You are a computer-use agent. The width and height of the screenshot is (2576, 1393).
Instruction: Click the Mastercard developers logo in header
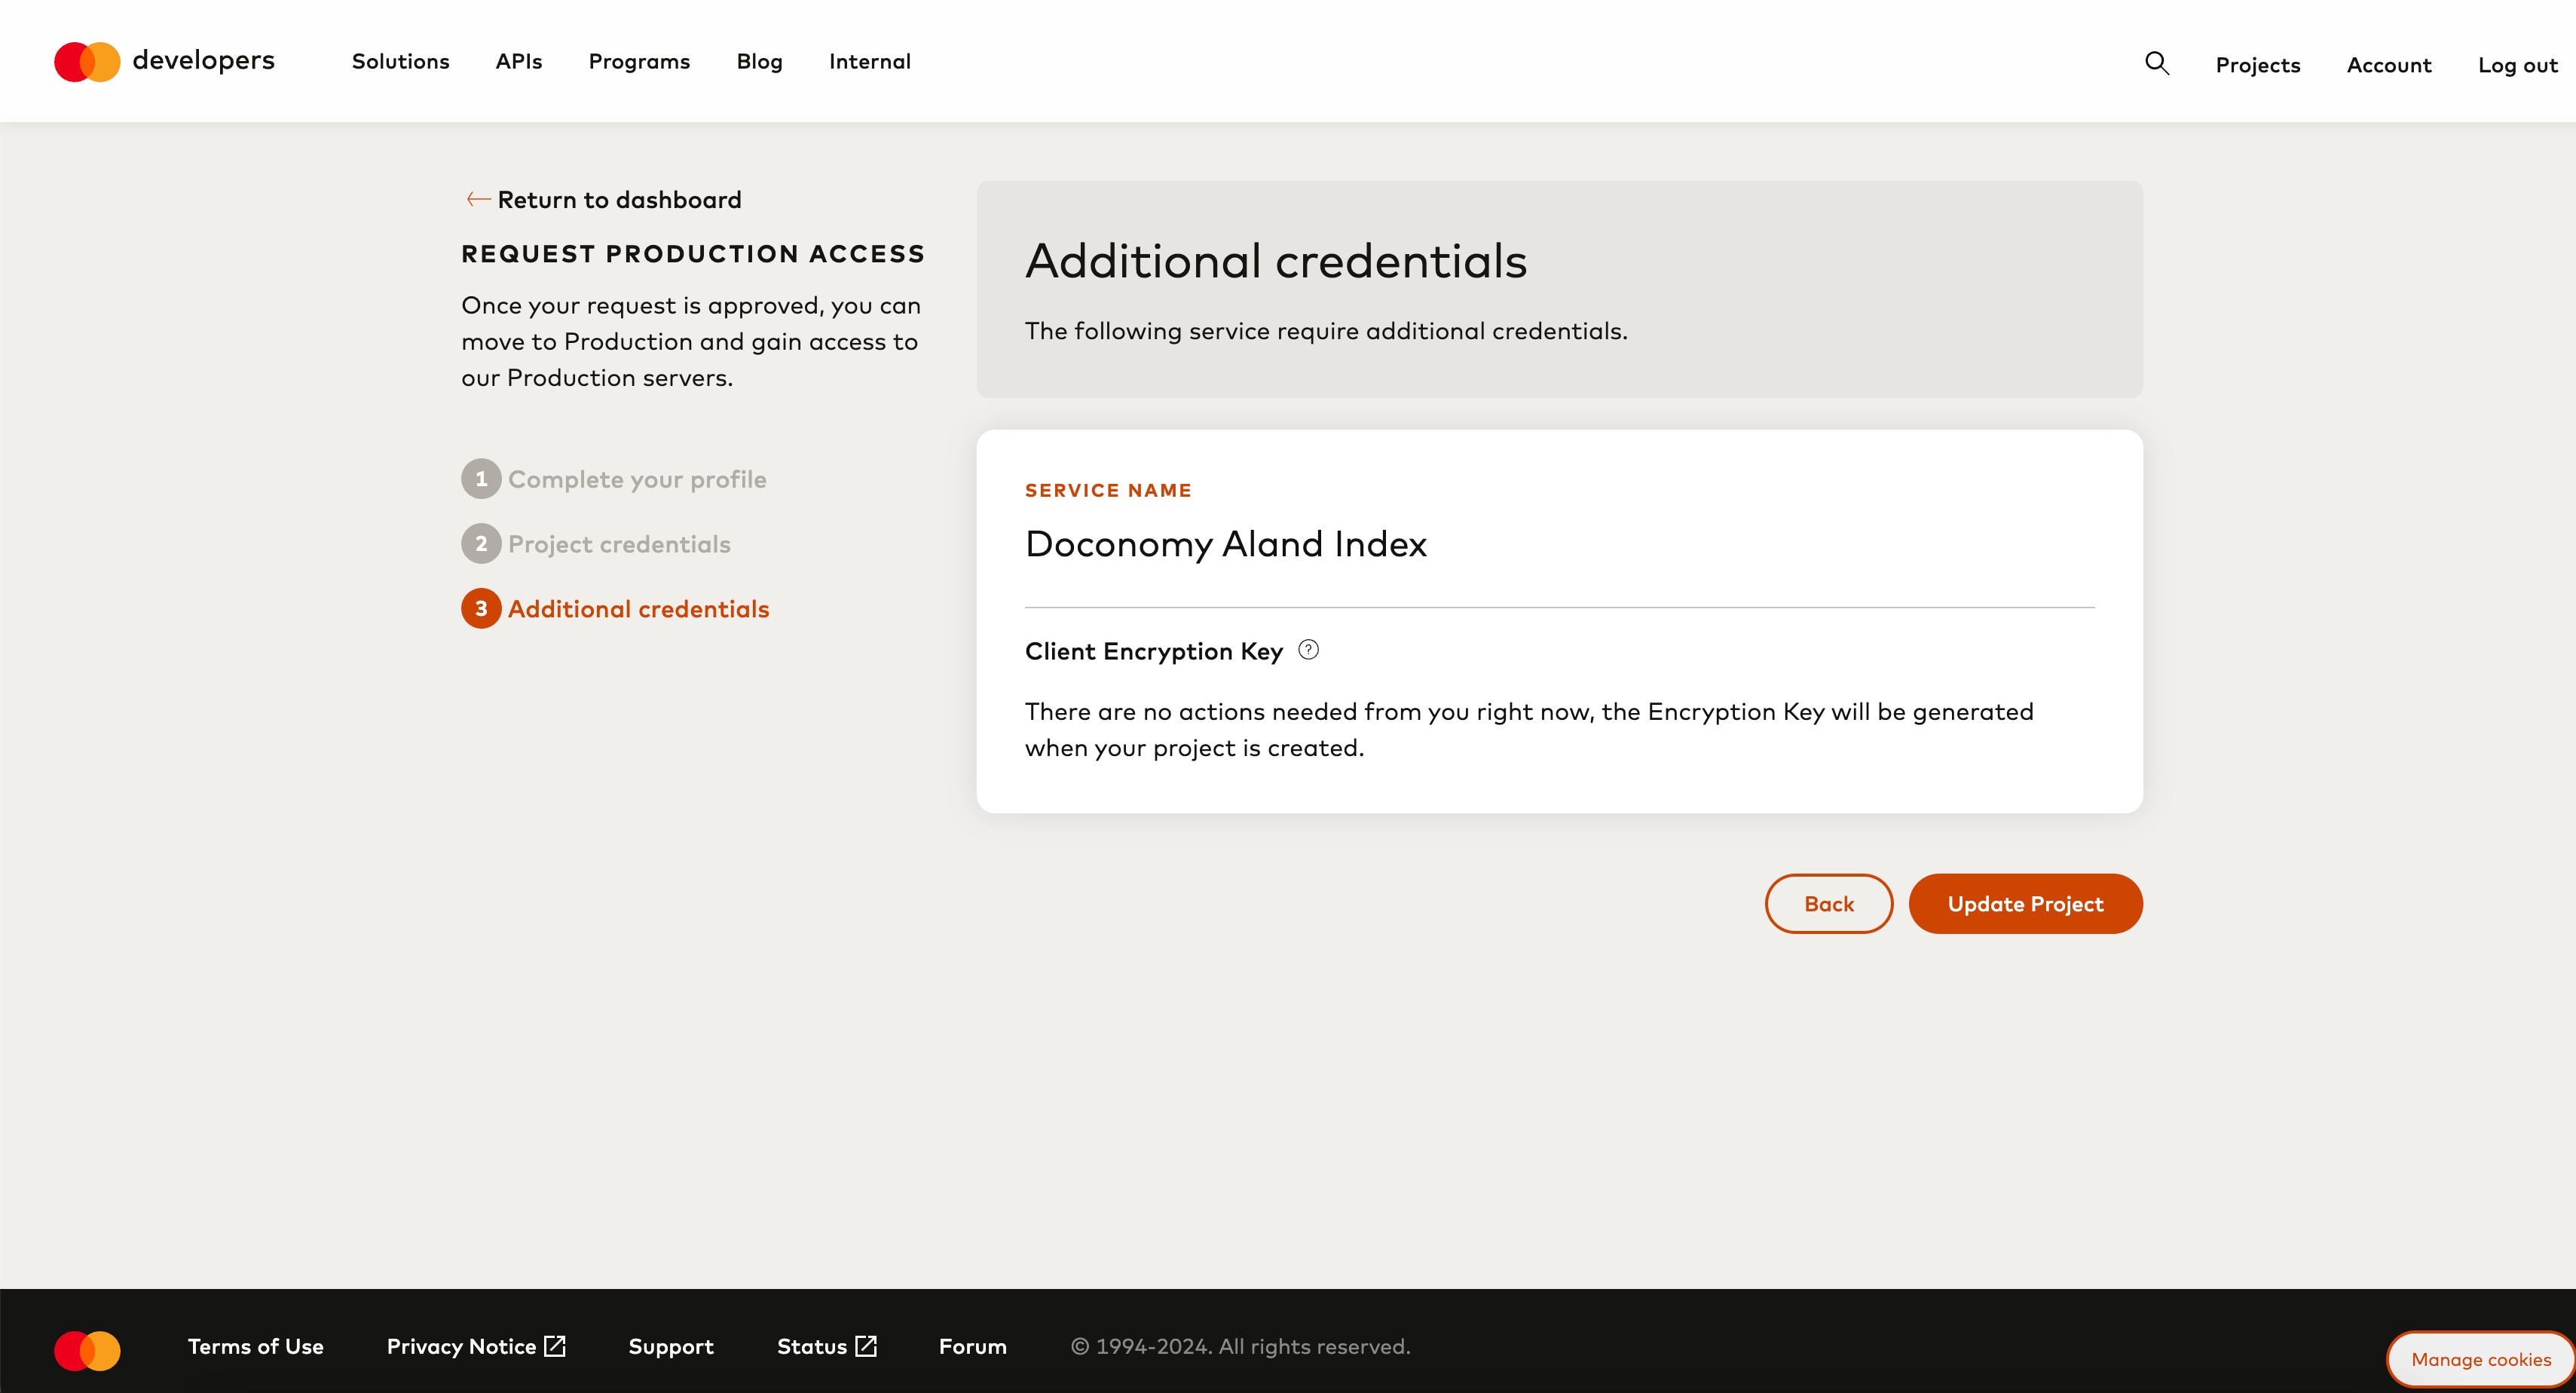pyautogui.click(x=164, y=61)
